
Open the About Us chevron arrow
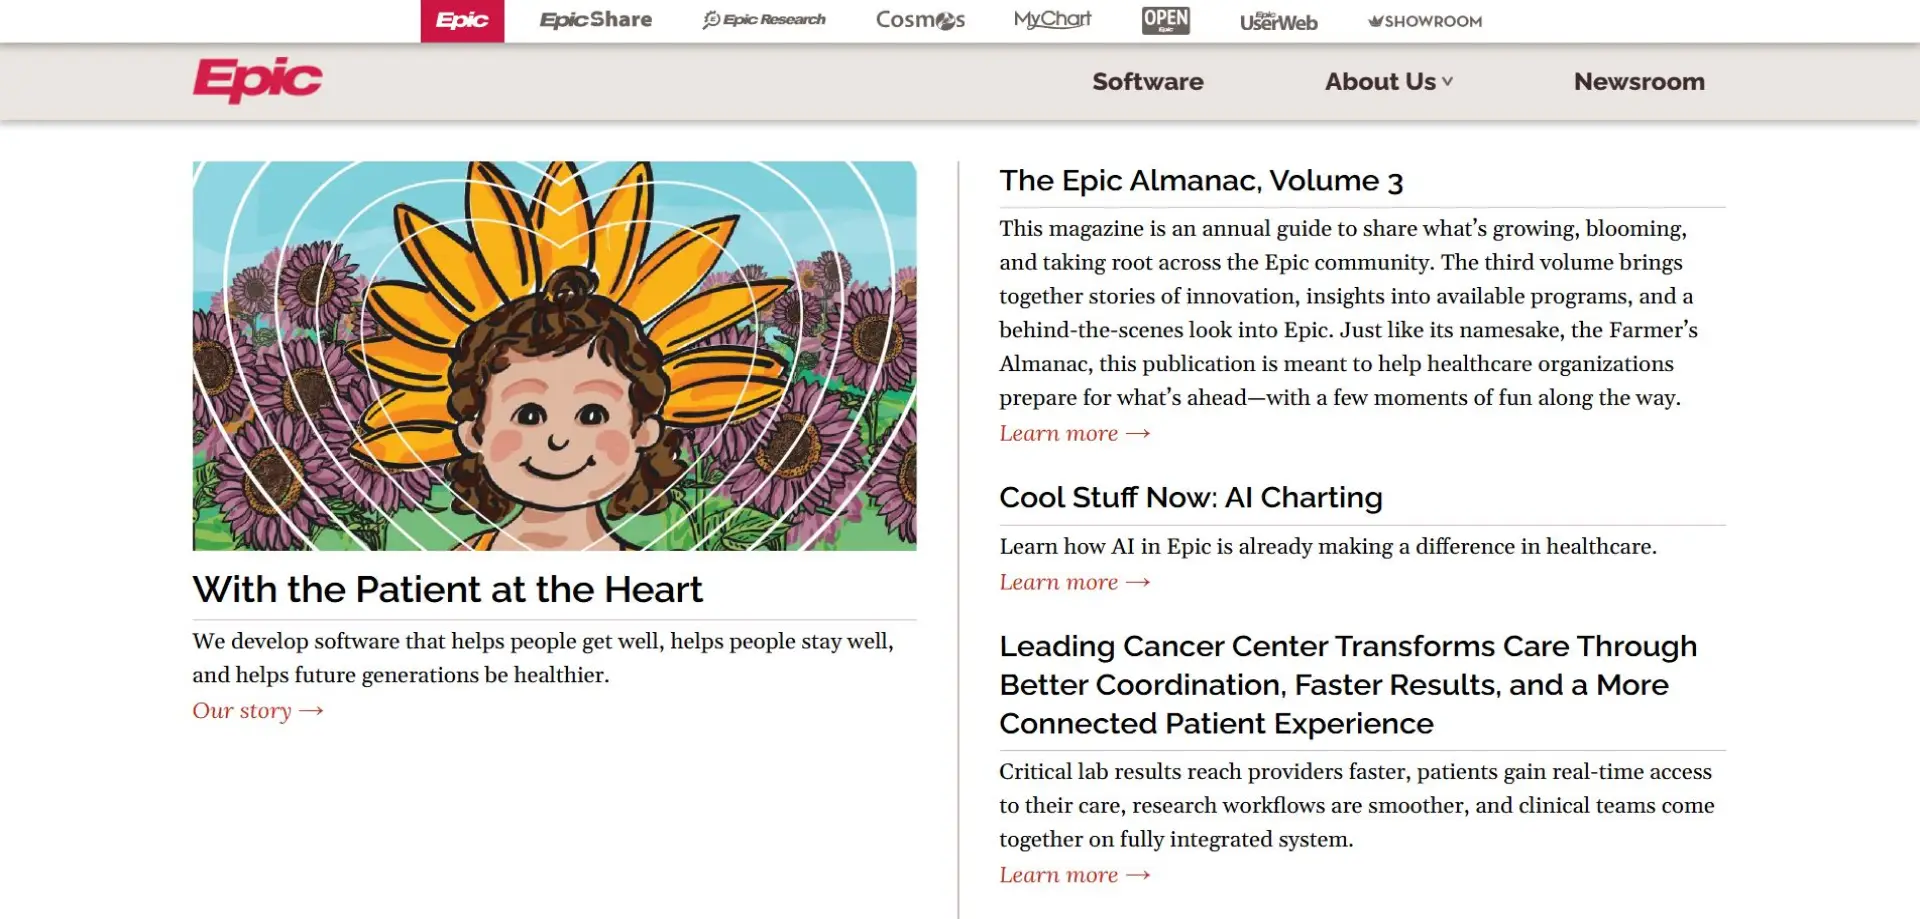[x=1448, y=82]
